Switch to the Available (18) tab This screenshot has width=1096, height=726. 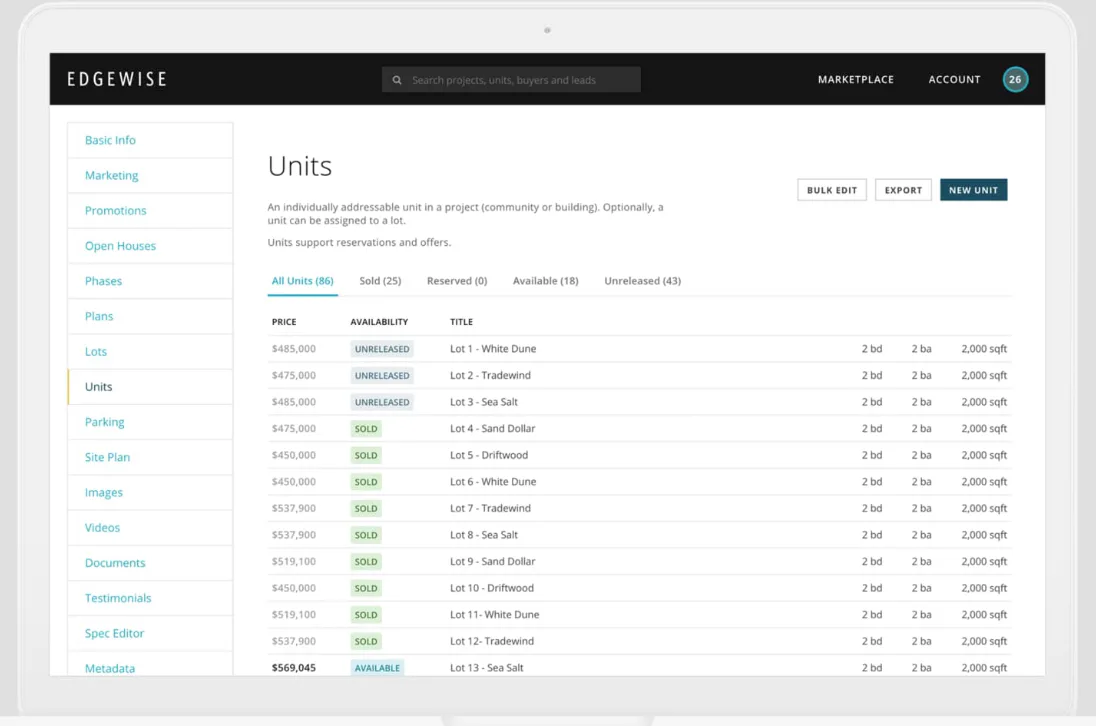tap(545, 281)
